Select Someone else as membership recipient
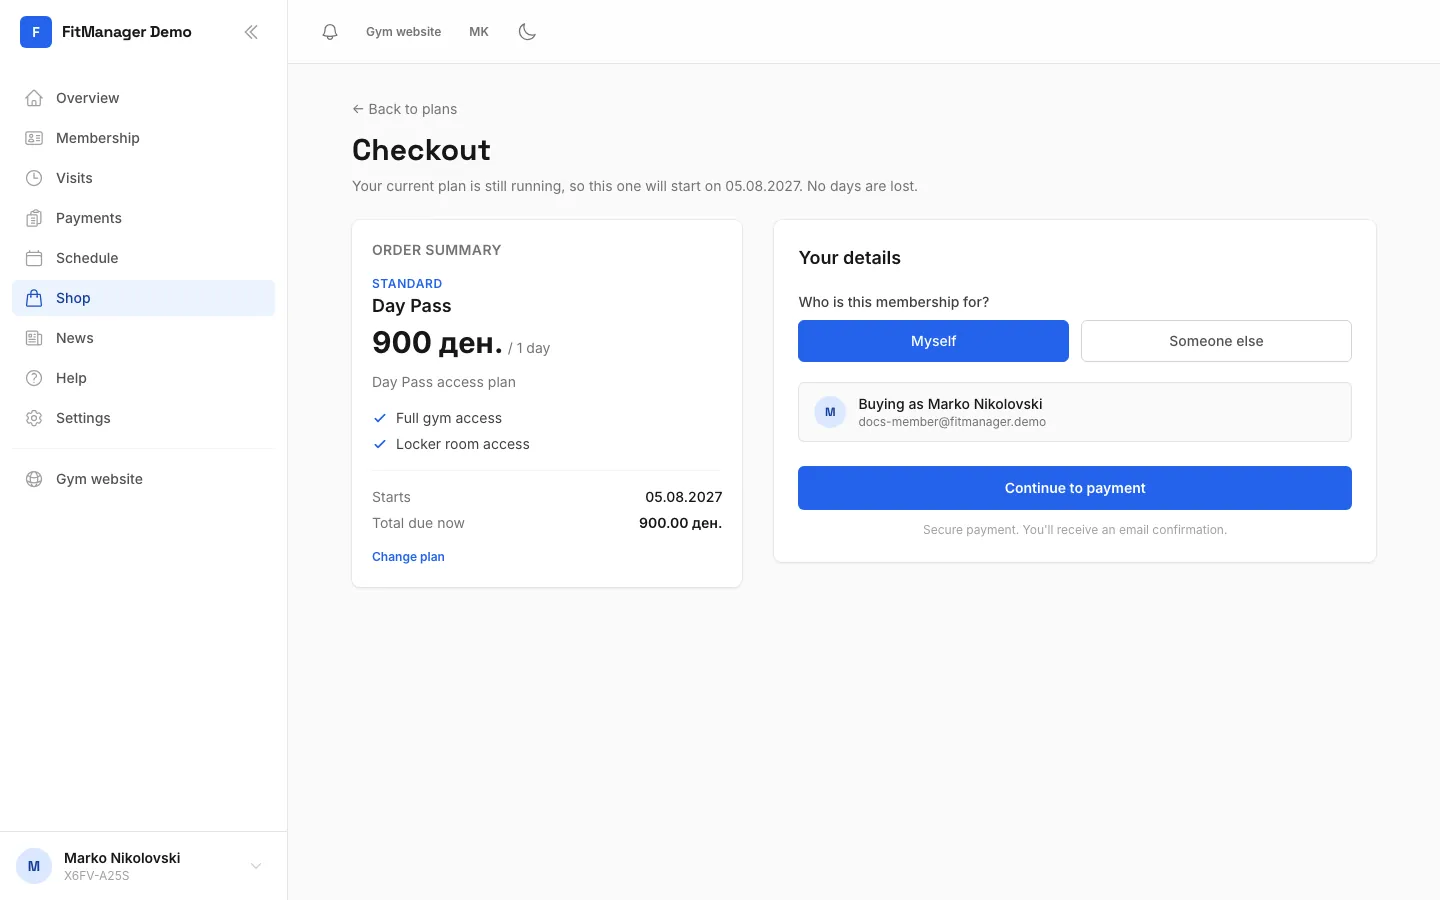The image size is (1440, 900). click(x=1216, y=341)
